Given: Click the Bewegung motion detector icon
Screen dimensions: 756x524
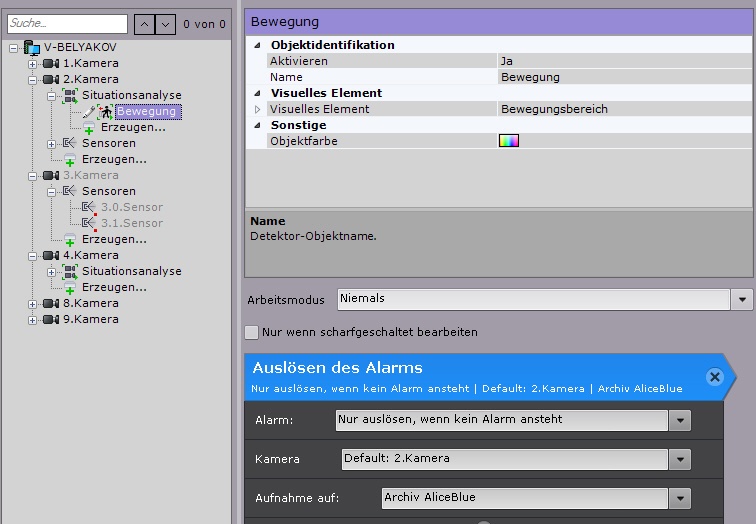Looking at the screenshot, I should coord(104,111).
